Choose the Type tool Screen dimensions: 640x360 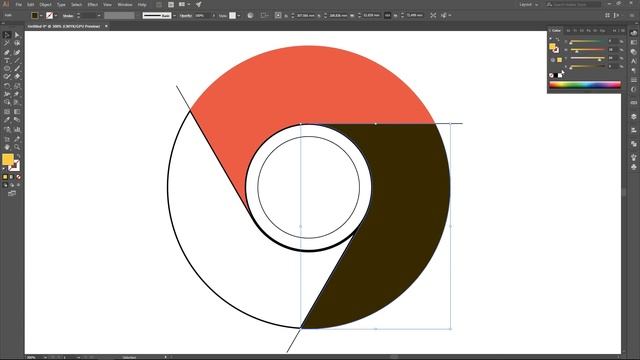click(7, 60)
